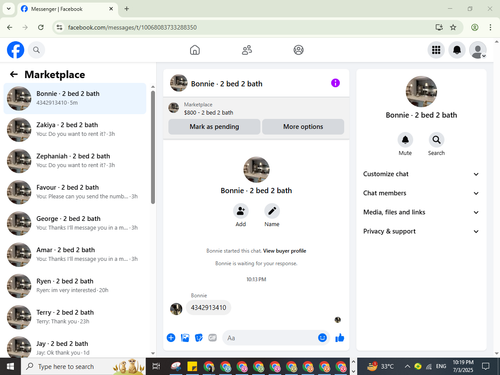
Task: Click the conversation list scrollbar
Action: pyautogui.click(x=153, y=147)
